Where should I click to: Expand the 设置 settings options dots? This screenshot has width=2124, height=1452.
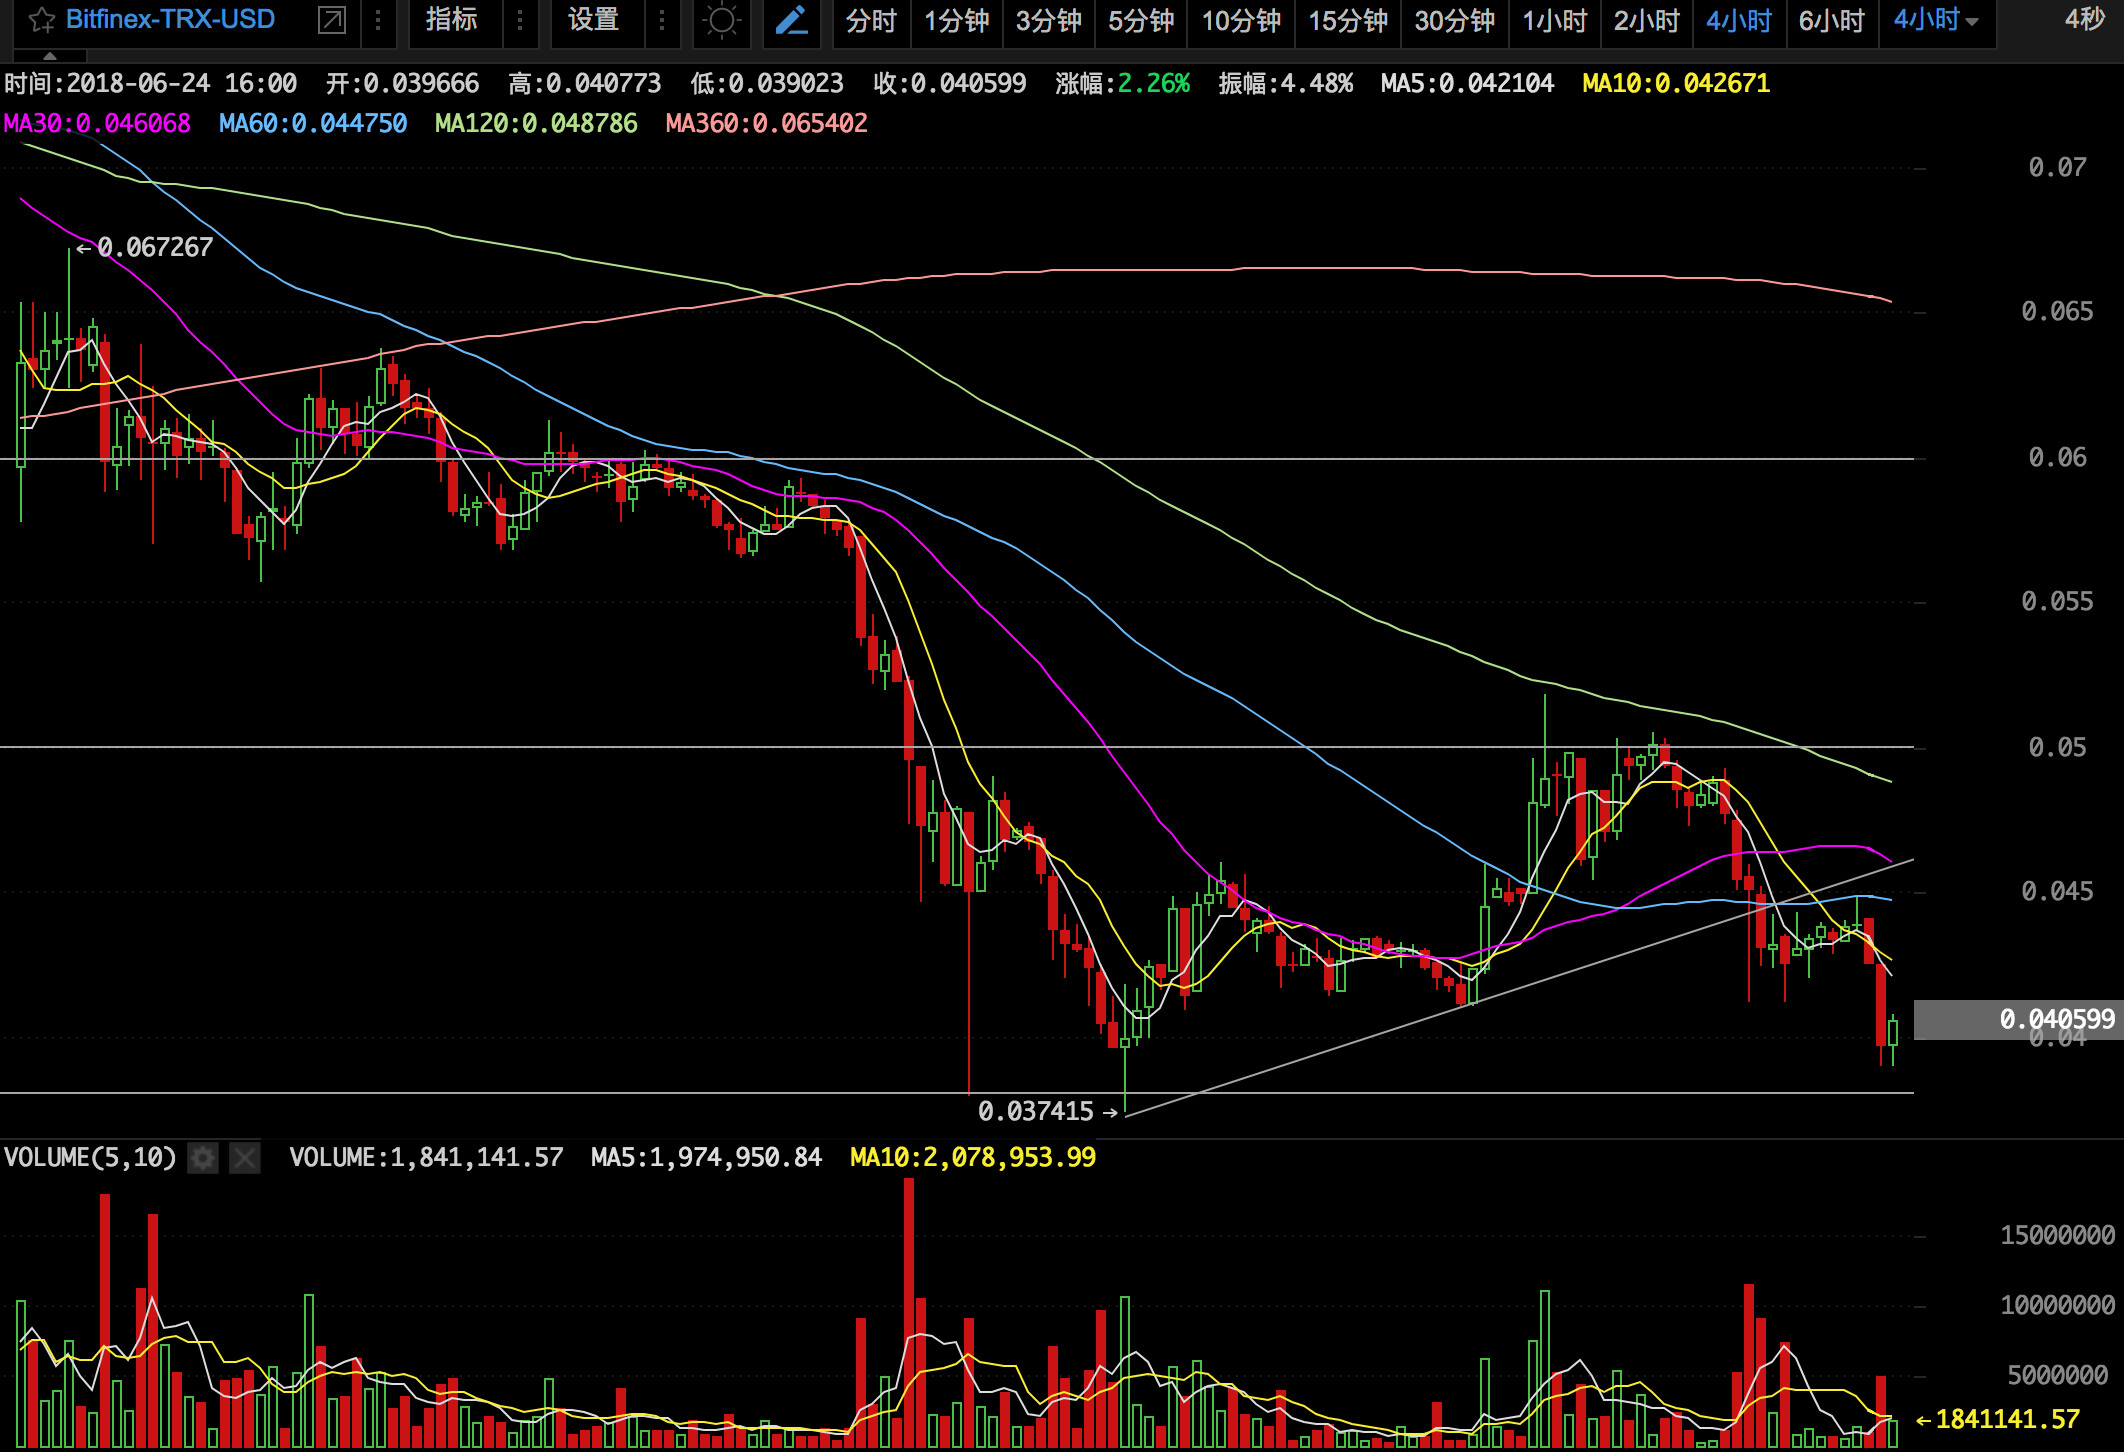click(662, 20)
